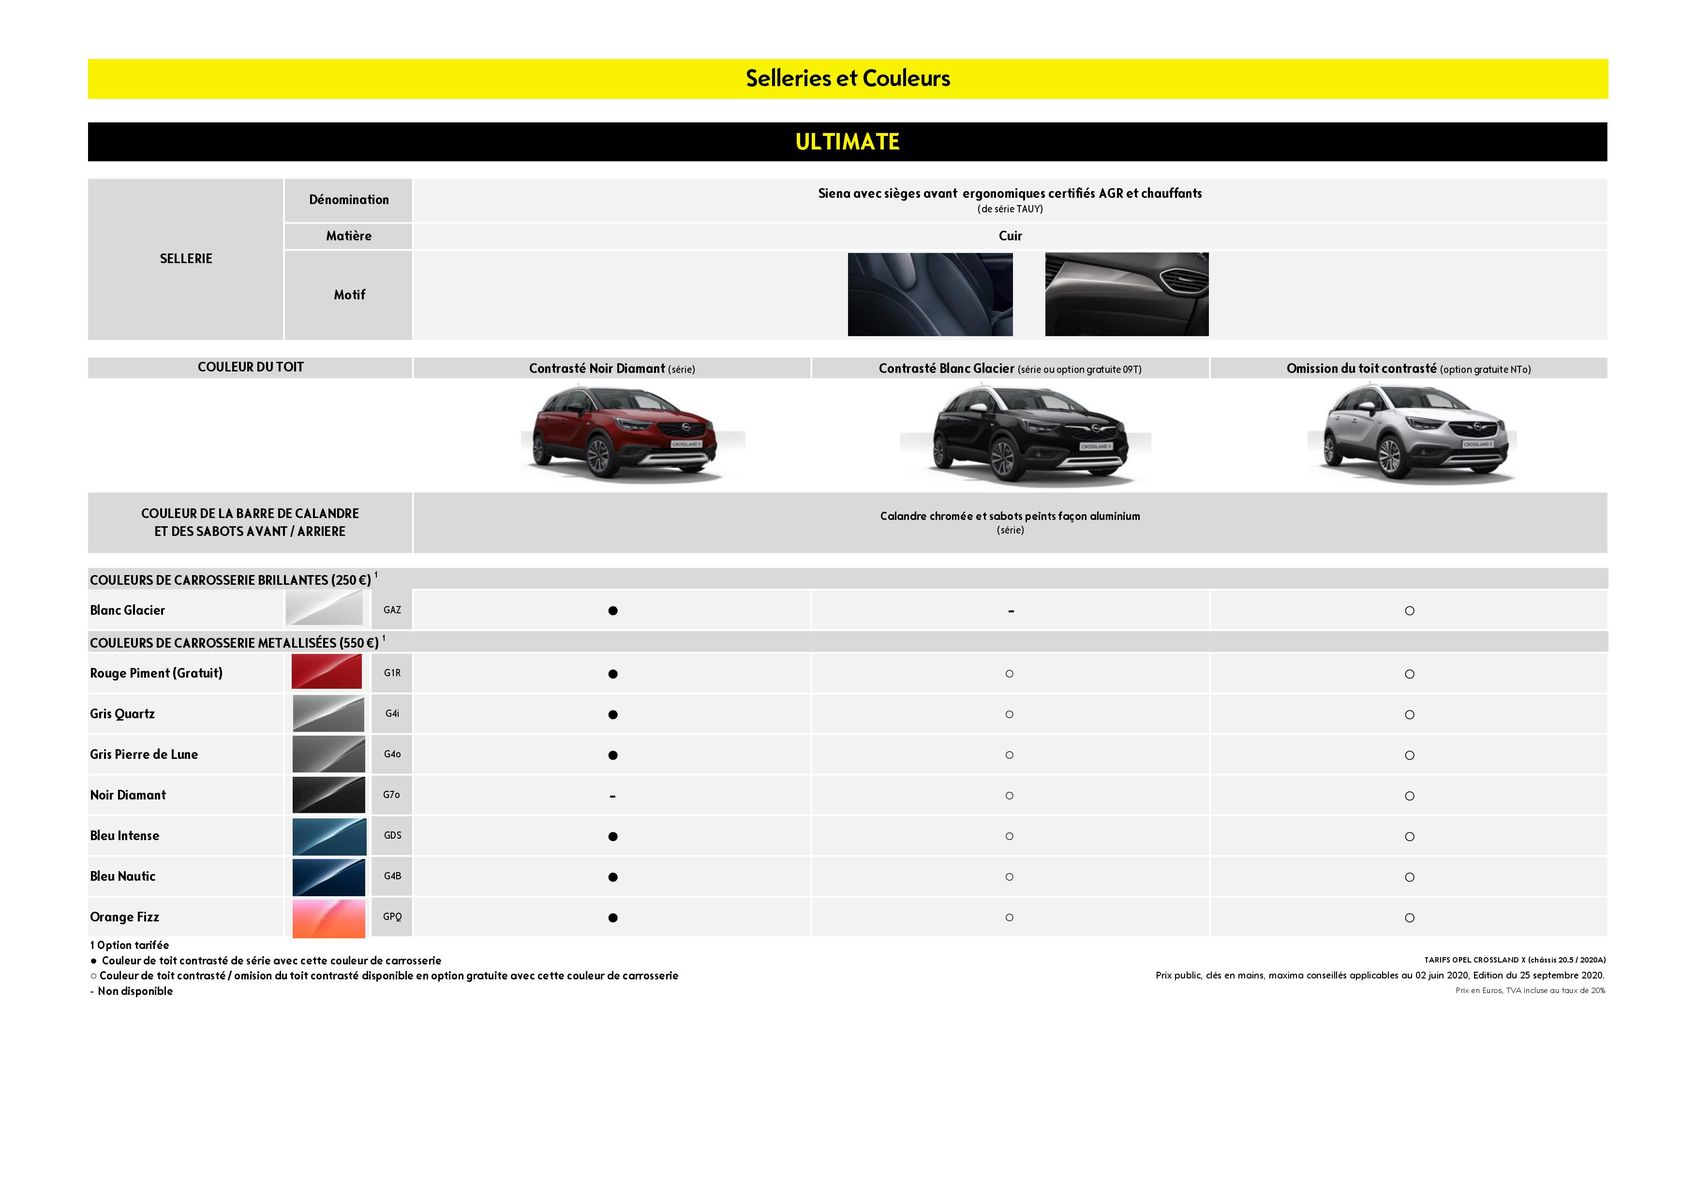
Task: Click the Blanc Glacier color swatch
Action: [324, 608]
